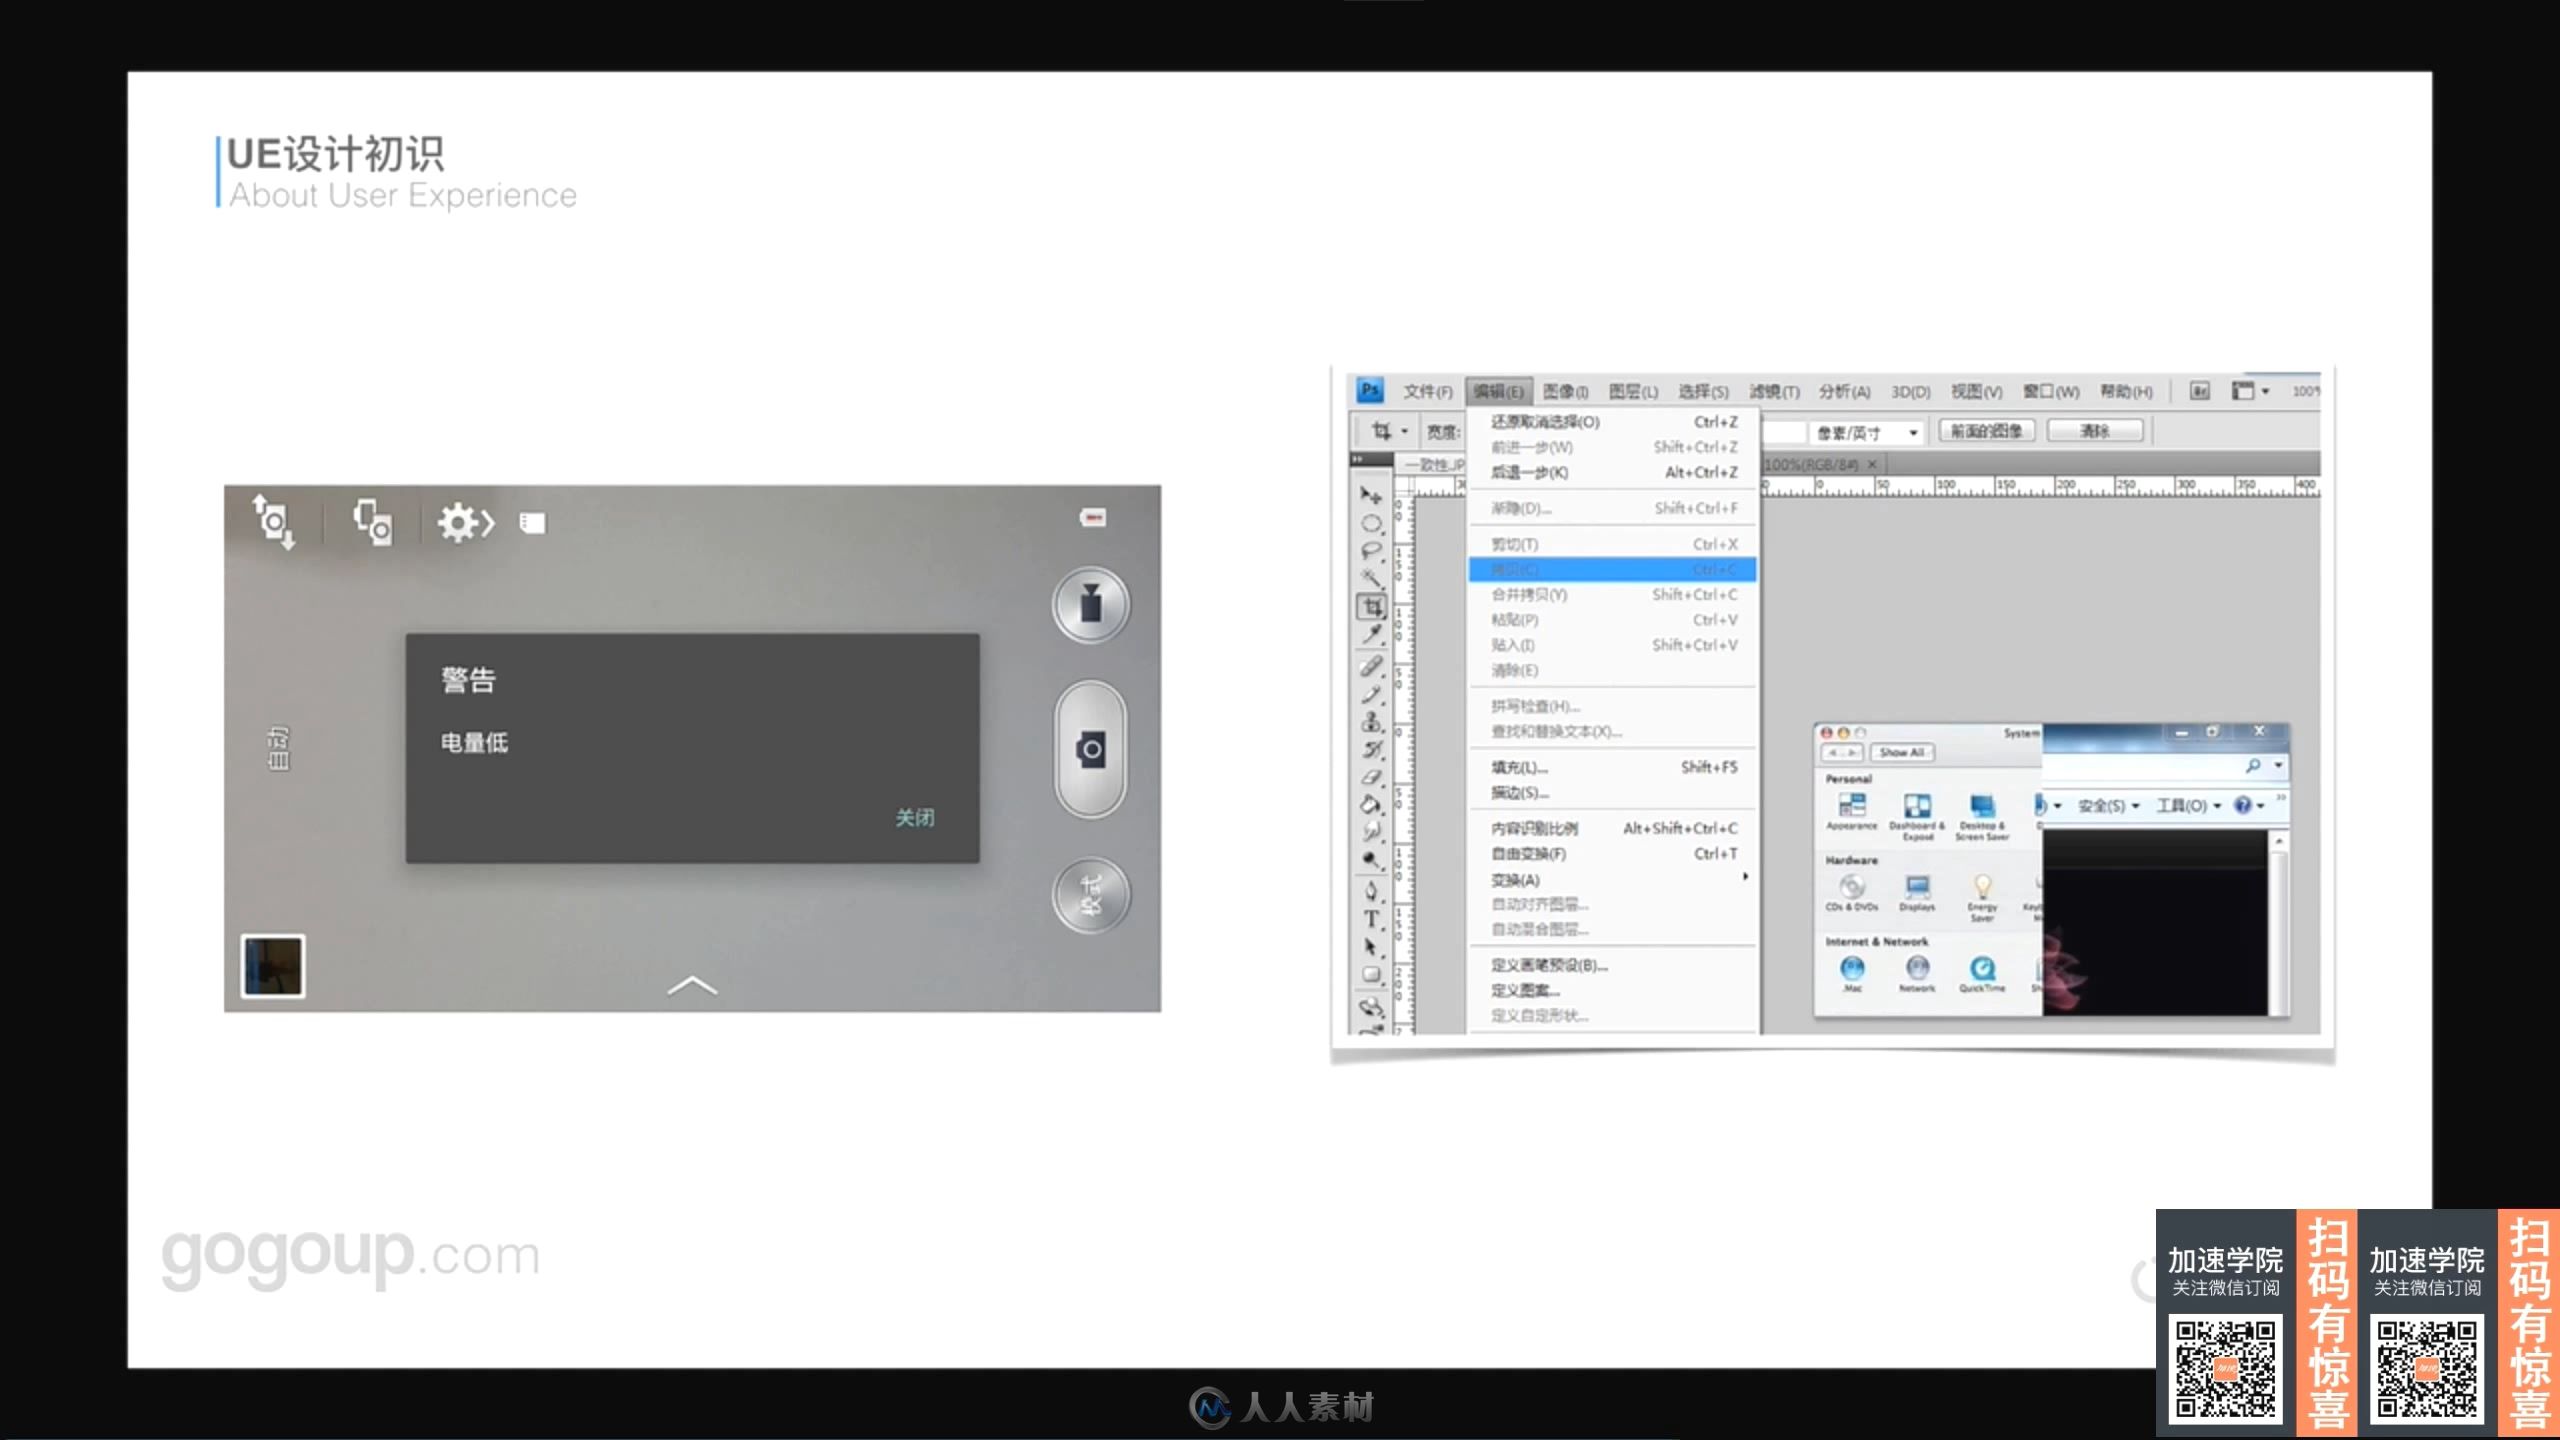Open the 工具(O) dropdown
This screenshot has height=1440, width=2560.
pyautogui.click(x=2188, y=805)
